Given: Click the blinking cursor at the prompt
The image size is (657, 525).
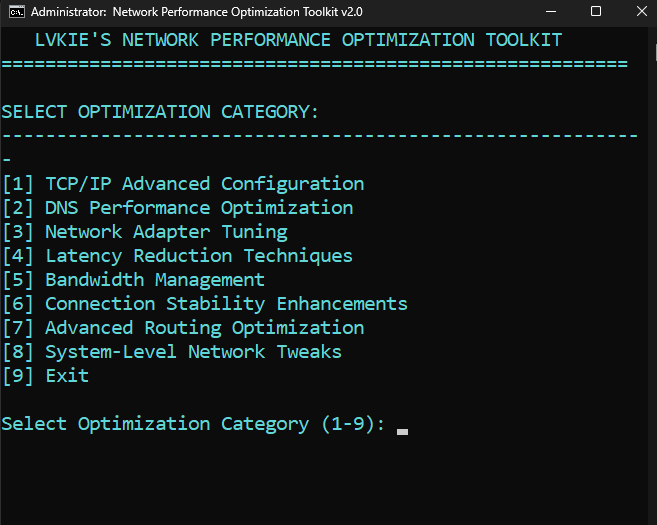Looking at the screenshot, I should coord(402,432).
